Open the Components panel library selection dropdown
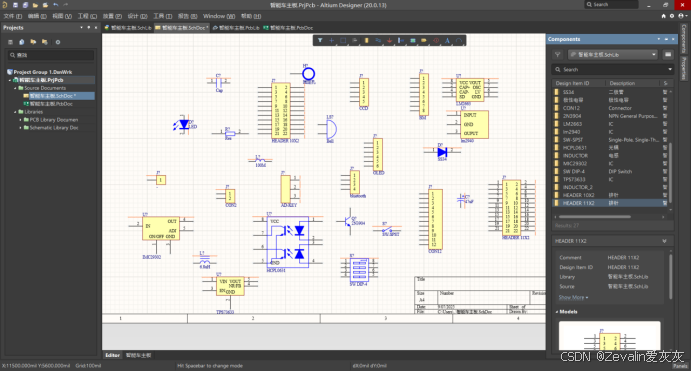 tap(613, 55)
